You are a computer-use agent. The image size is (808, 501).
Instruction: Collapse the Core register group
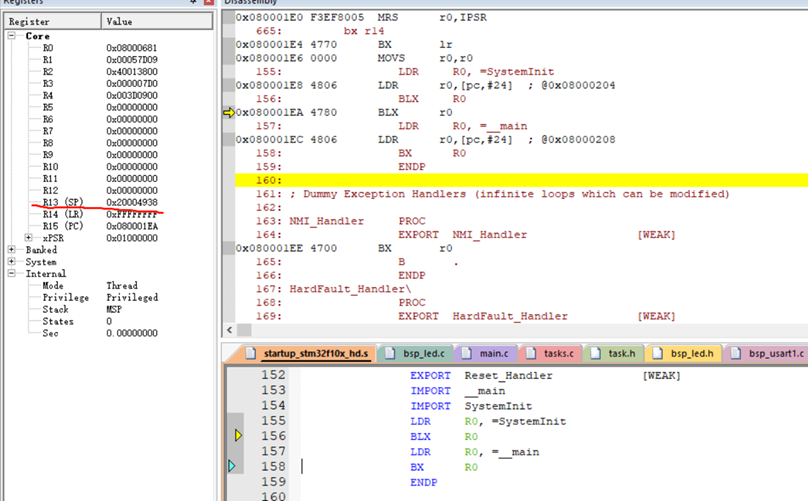coord(11,36)
